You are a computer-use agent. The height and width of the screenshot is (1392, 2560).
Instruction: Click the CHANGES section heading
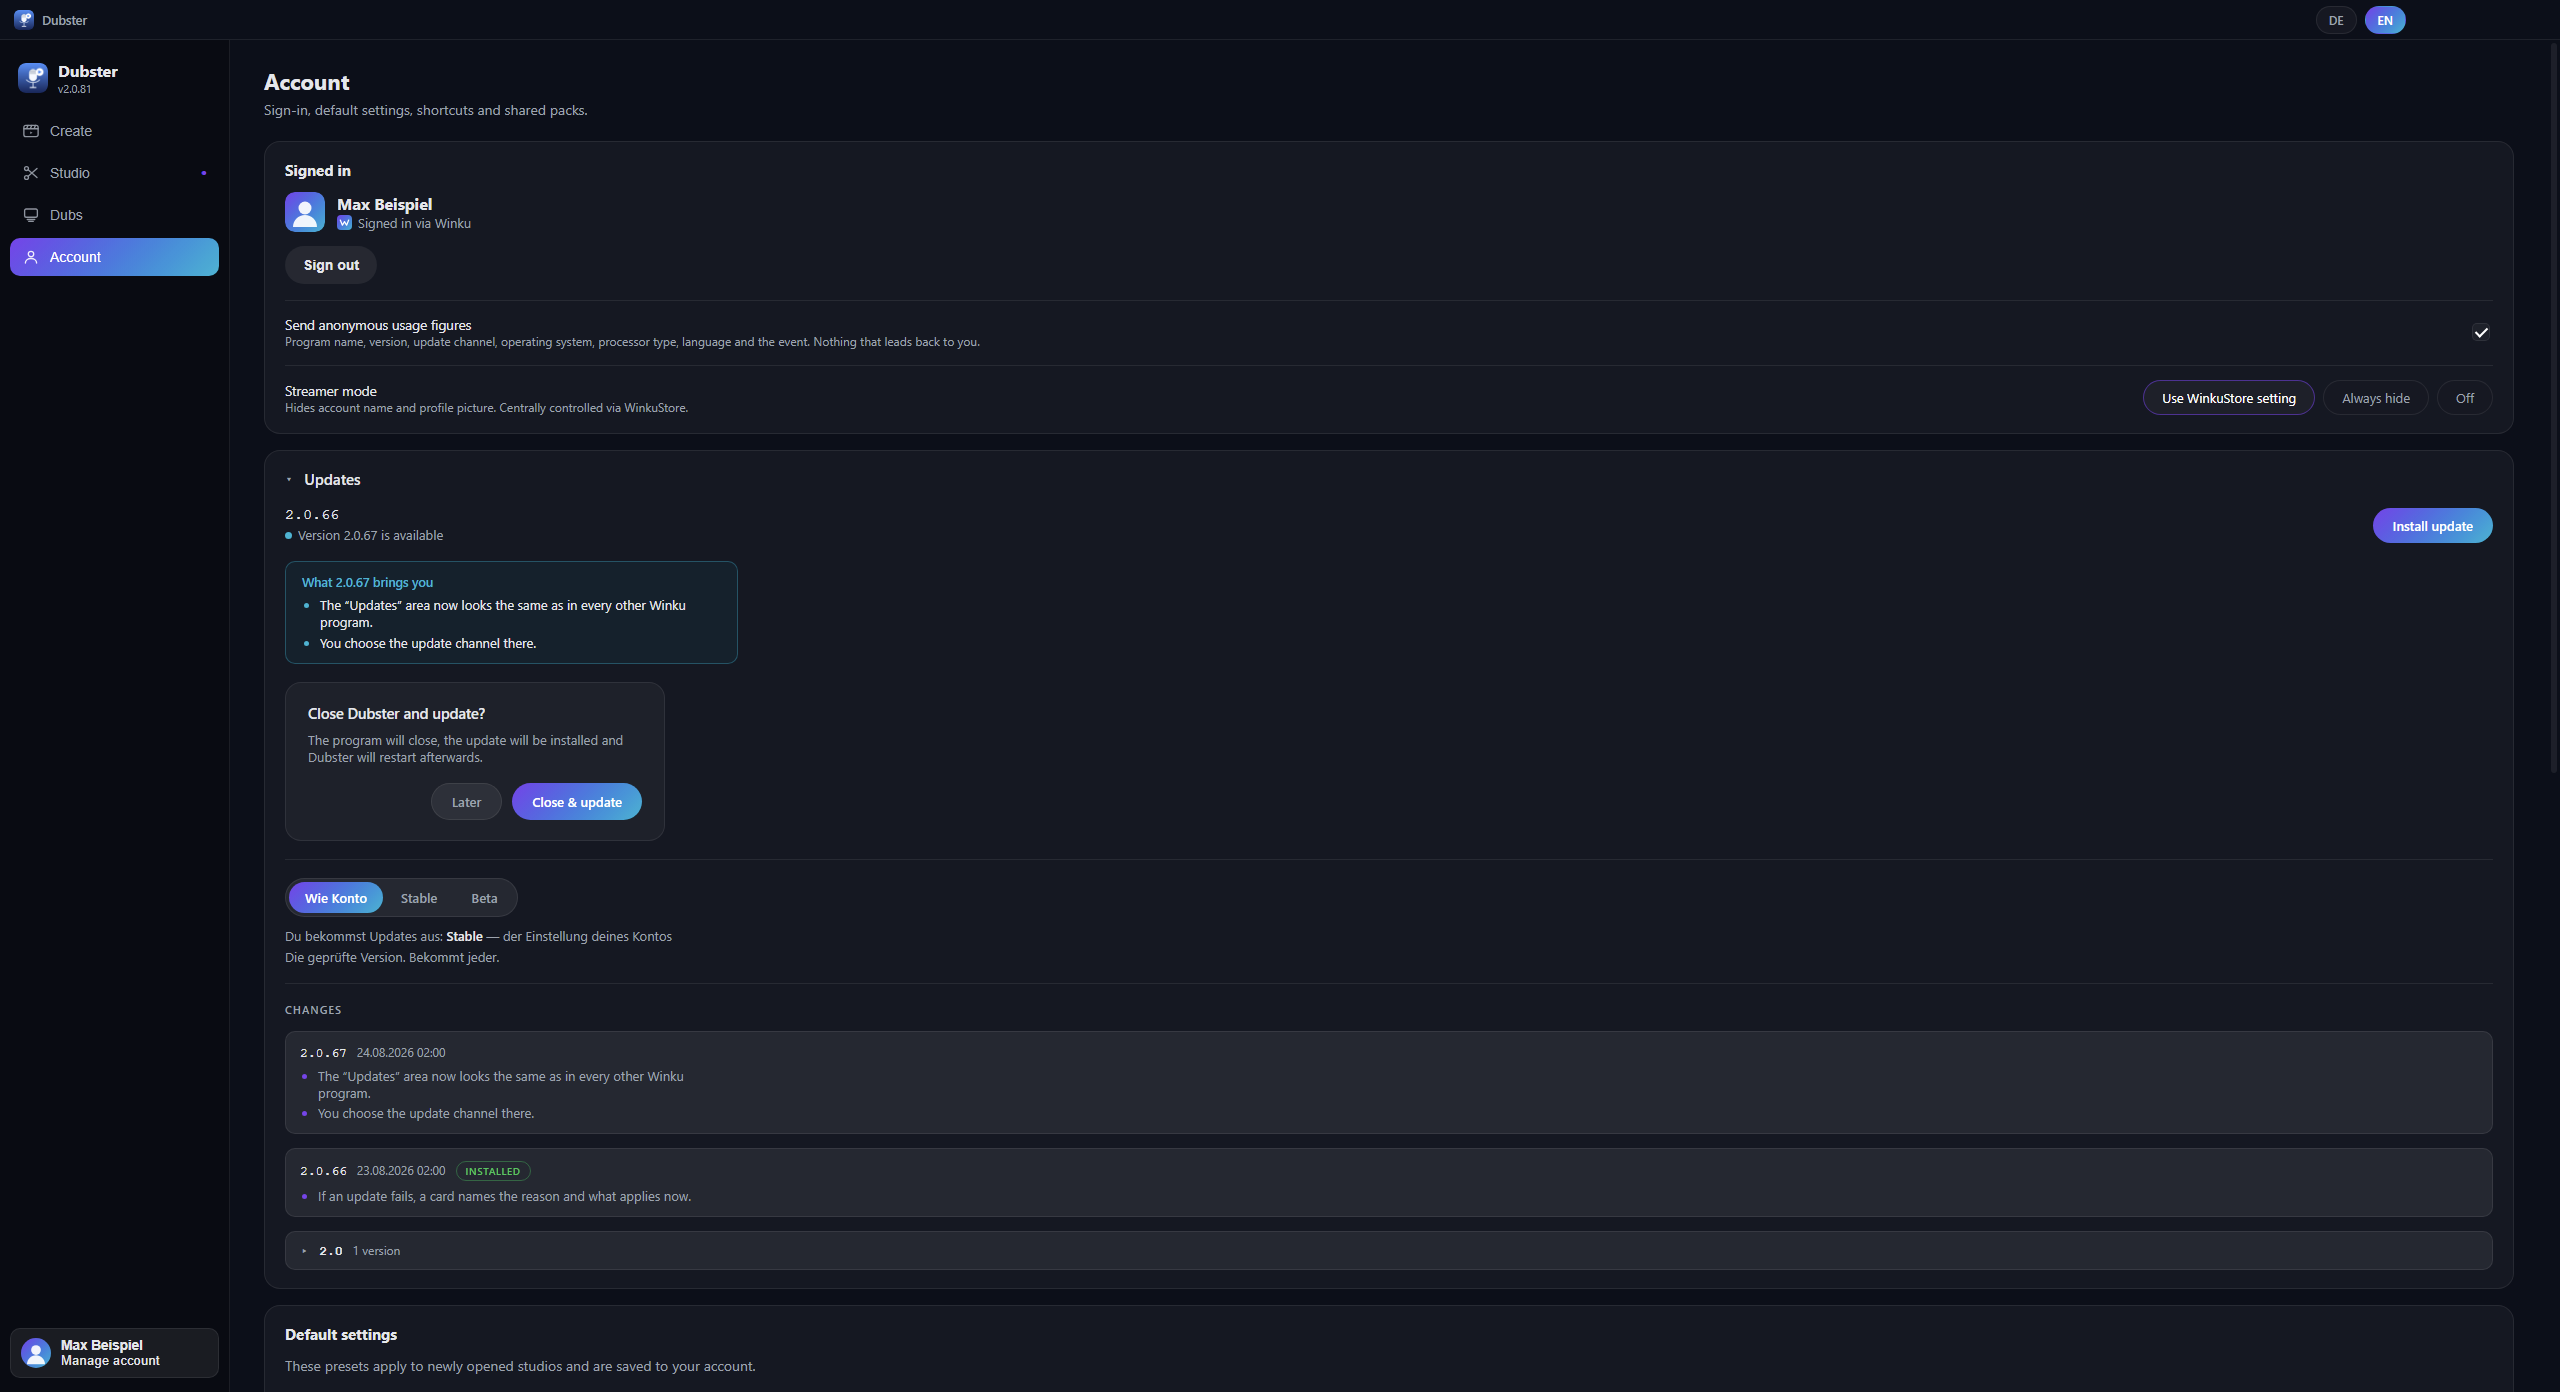pos(313,1010)
